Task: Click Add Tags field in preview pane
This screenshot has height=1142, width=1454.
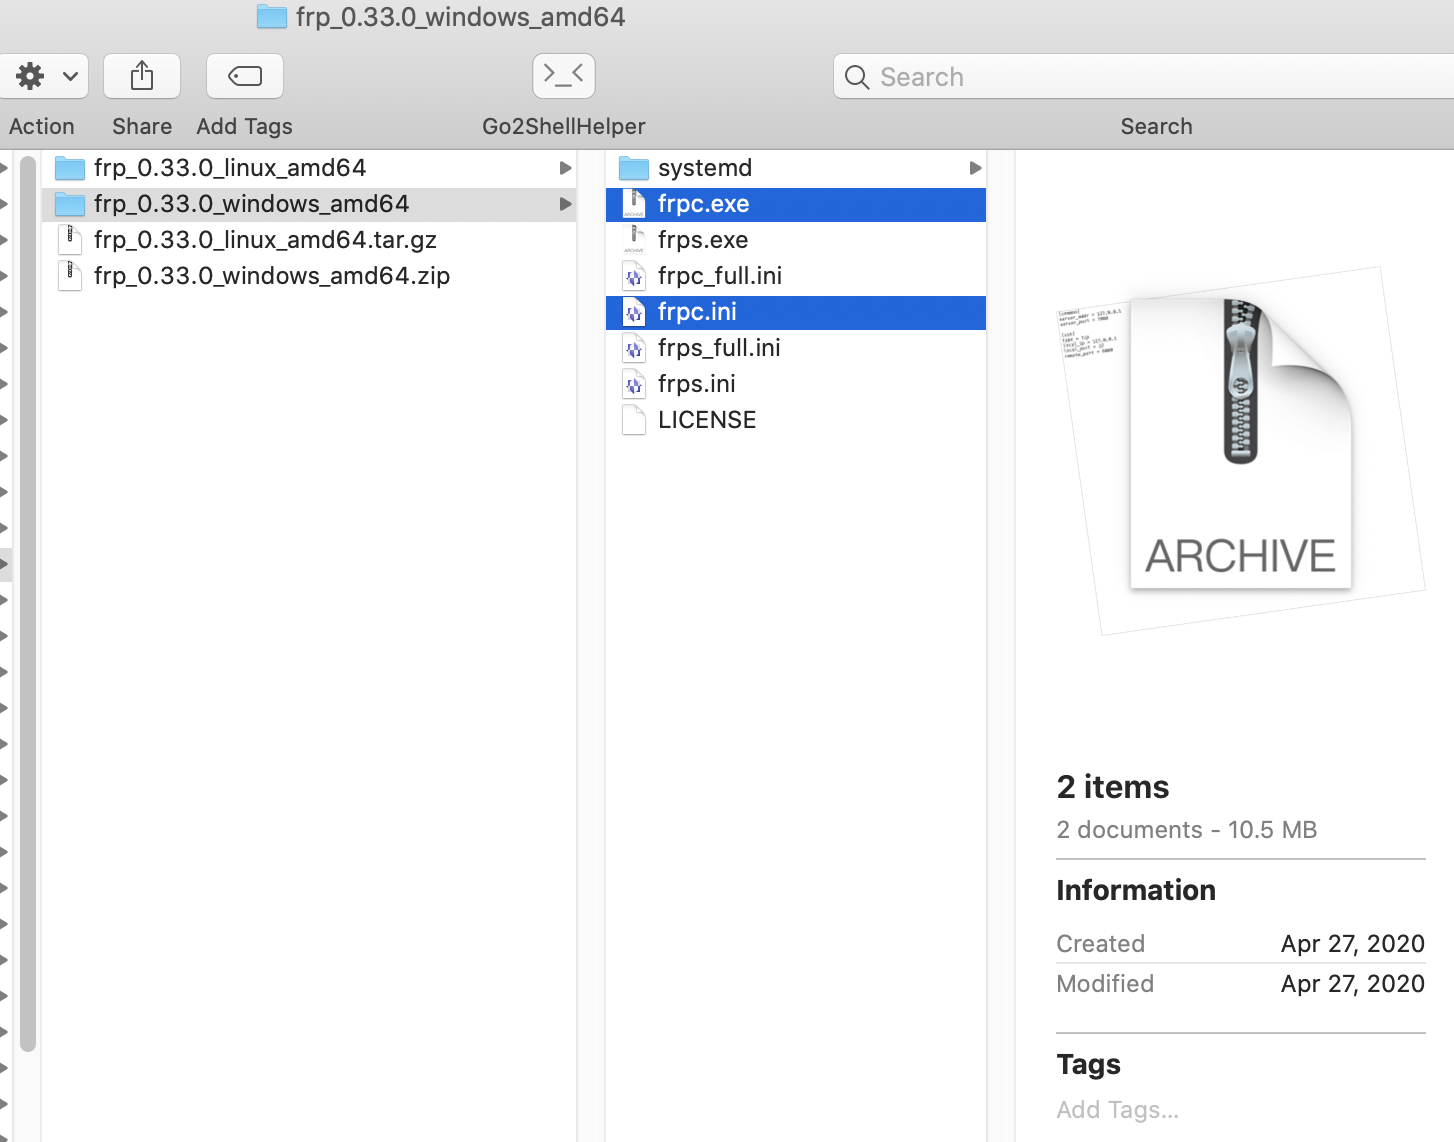Action: tap(1118, 1110)
